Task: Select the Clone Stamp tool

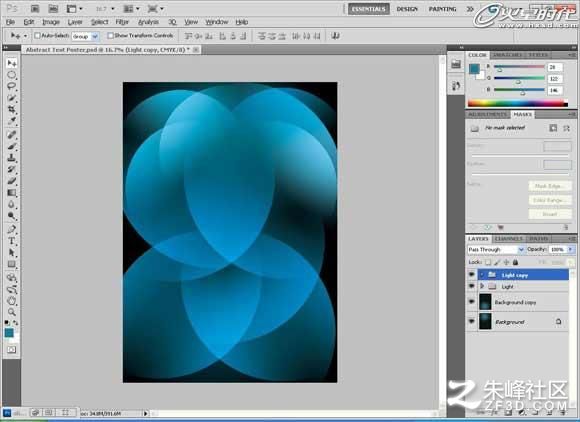Action: (x=11, y=158)
